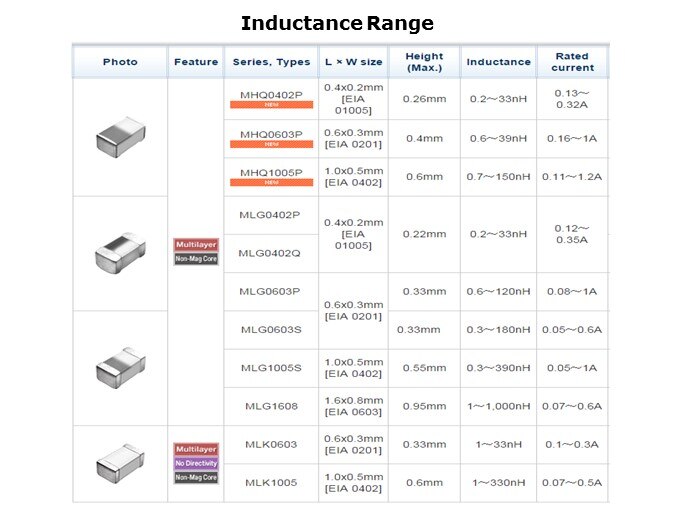
Task: Click the orange NEW badge under MHQ0402P
Action: point(270,104)
